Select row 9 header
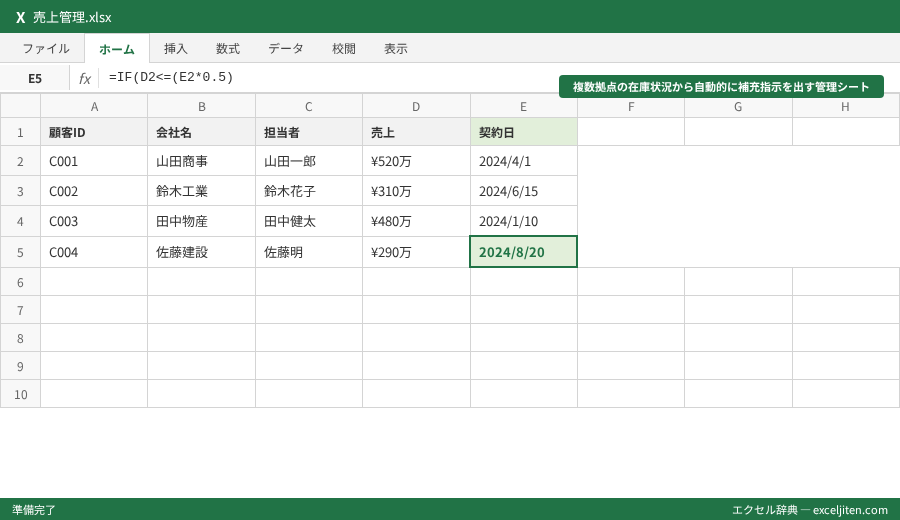This screenshot has height=520, width=900. tap(20, 366)
